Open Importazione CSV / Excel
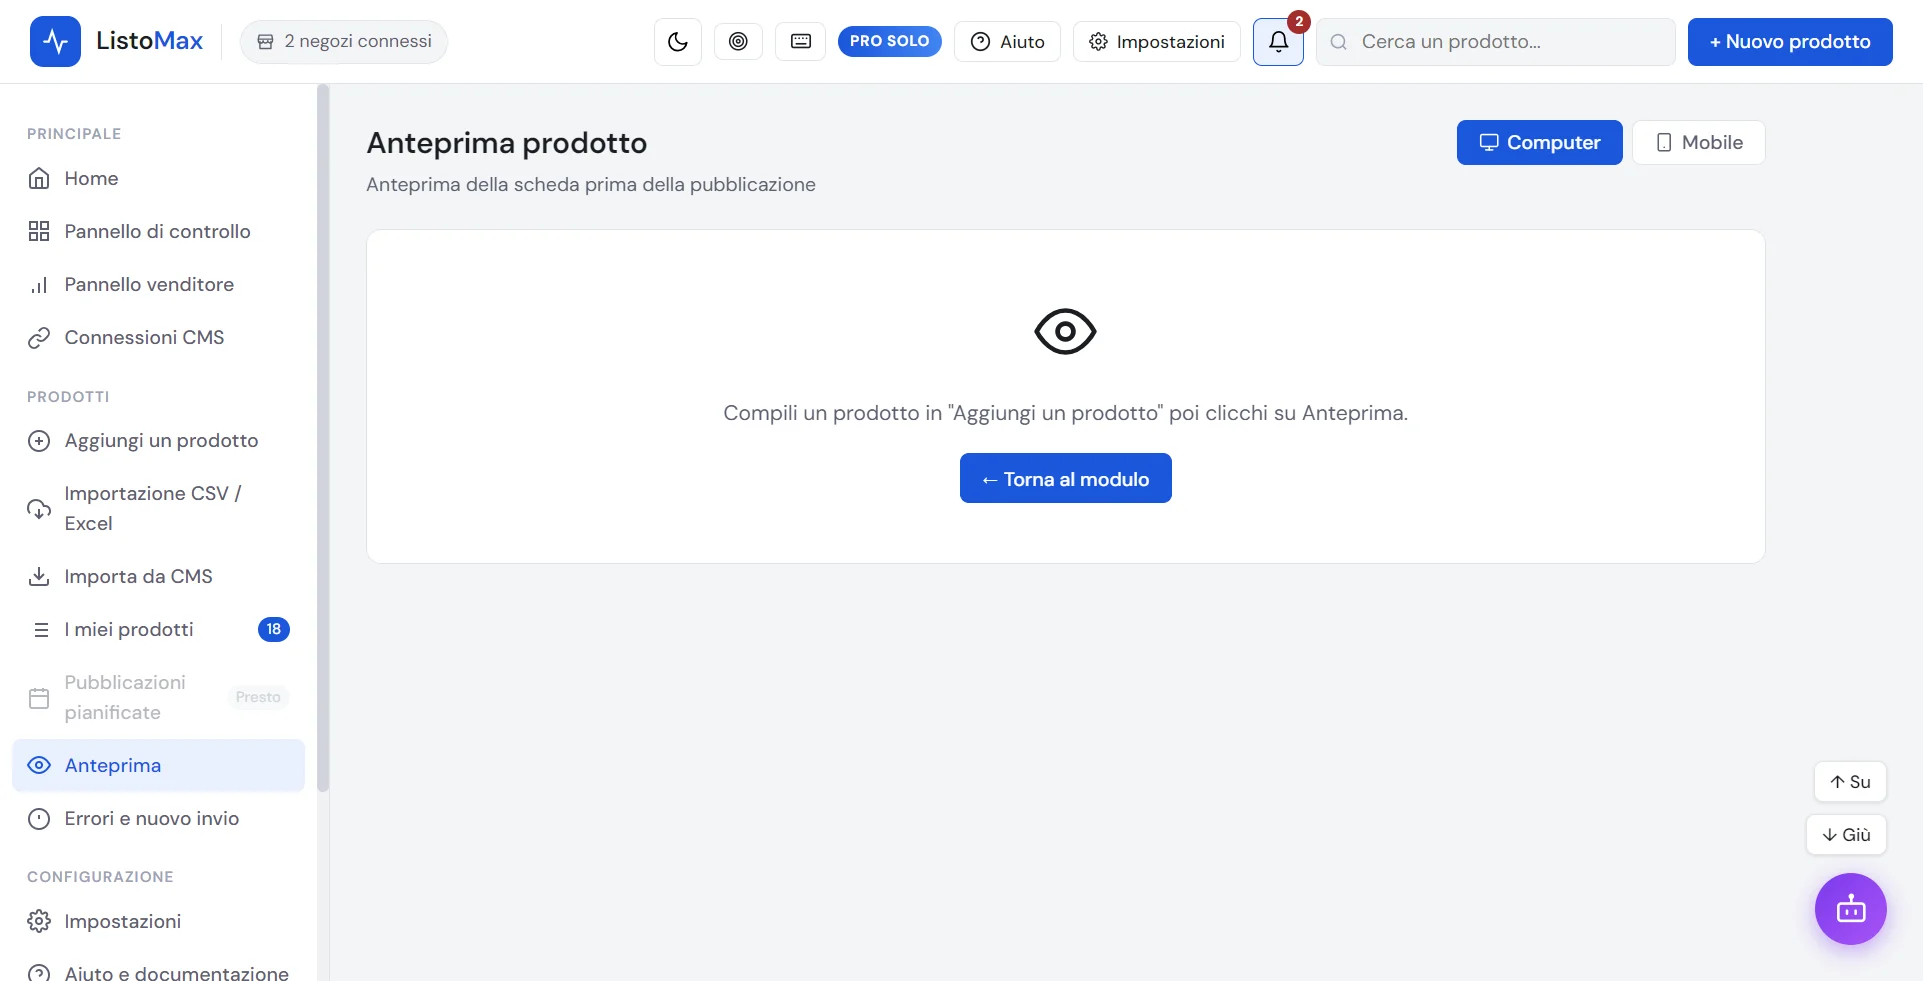 pyautogui.click(x=158, y=508)
